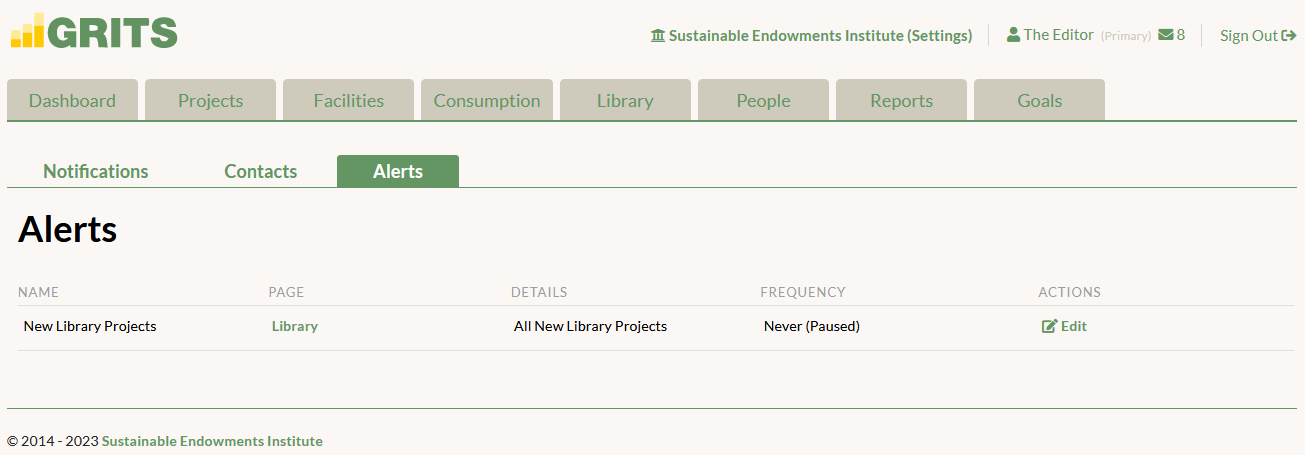Click the Sign Out arrow icon
Screen dimensions: 1305x455
click(x=1289, y=36)
